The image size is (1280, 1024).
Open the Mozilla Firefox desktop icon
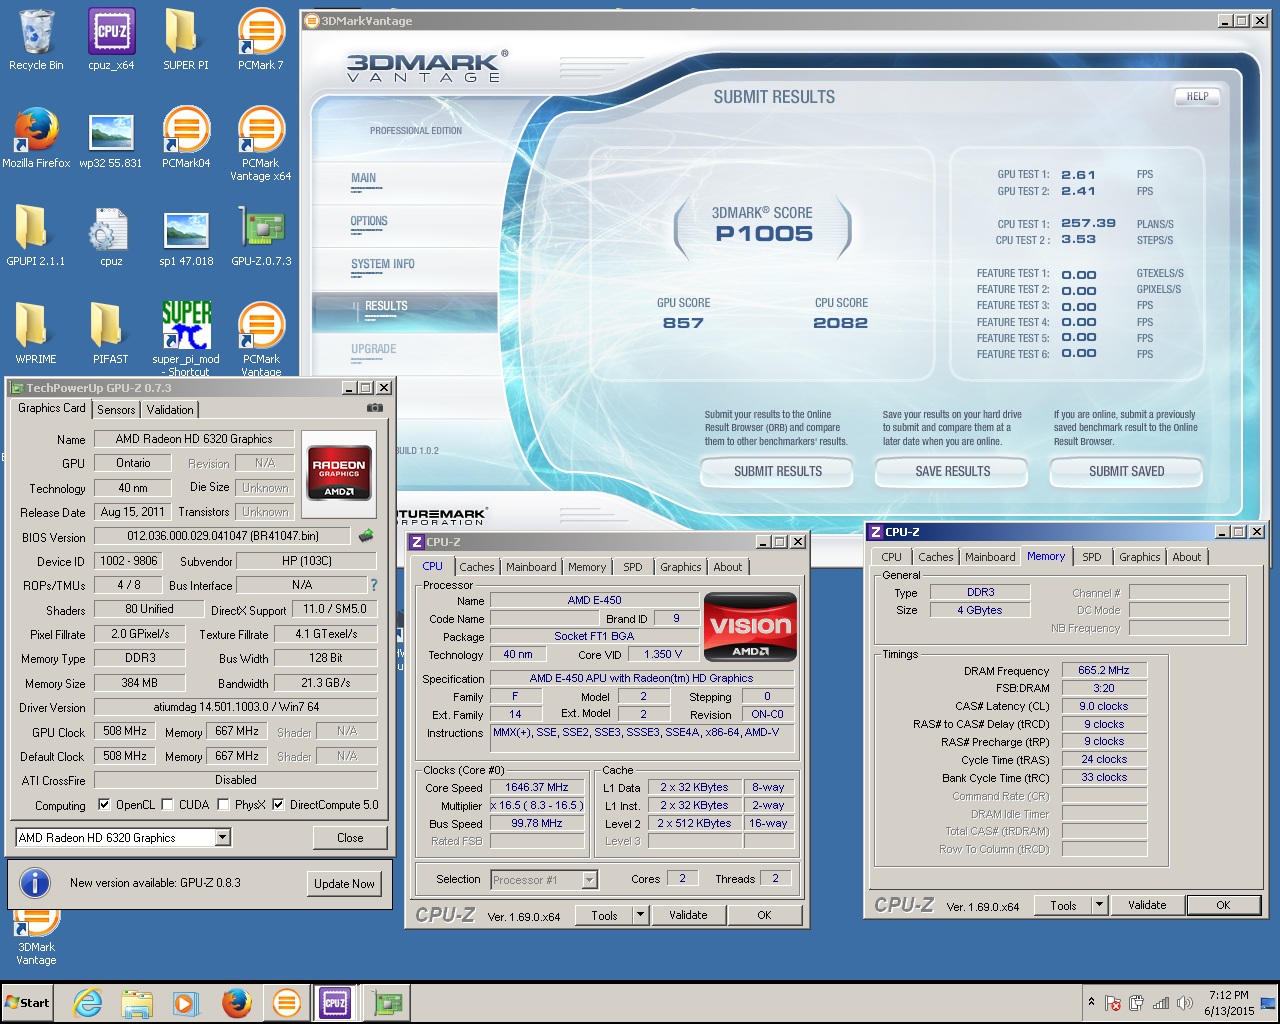(36, 137)
